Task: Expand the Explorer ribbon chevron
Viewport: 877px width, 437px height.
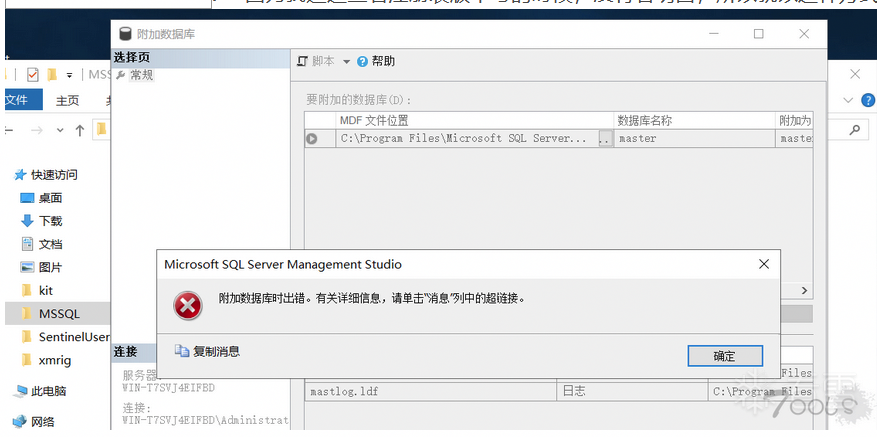Action: point(848,100)
